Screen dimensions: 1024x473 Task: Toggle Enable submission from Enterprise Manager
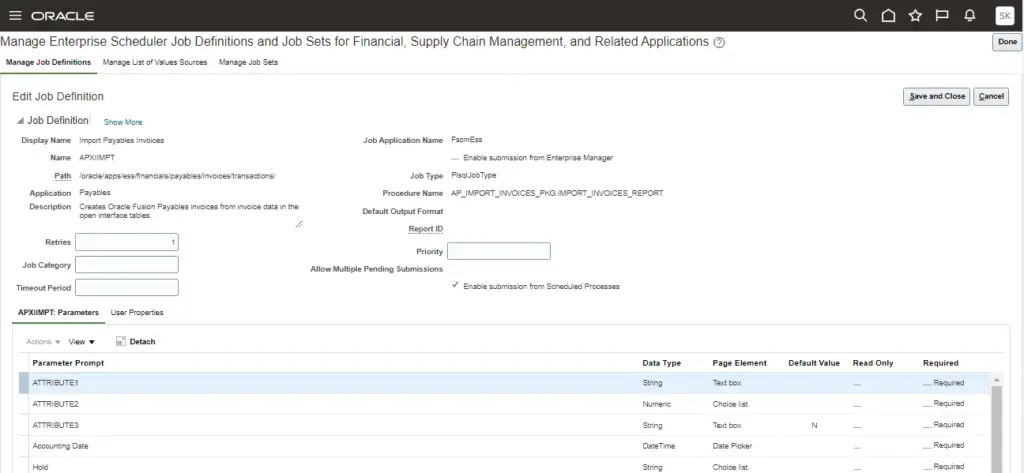coord(456,158)
